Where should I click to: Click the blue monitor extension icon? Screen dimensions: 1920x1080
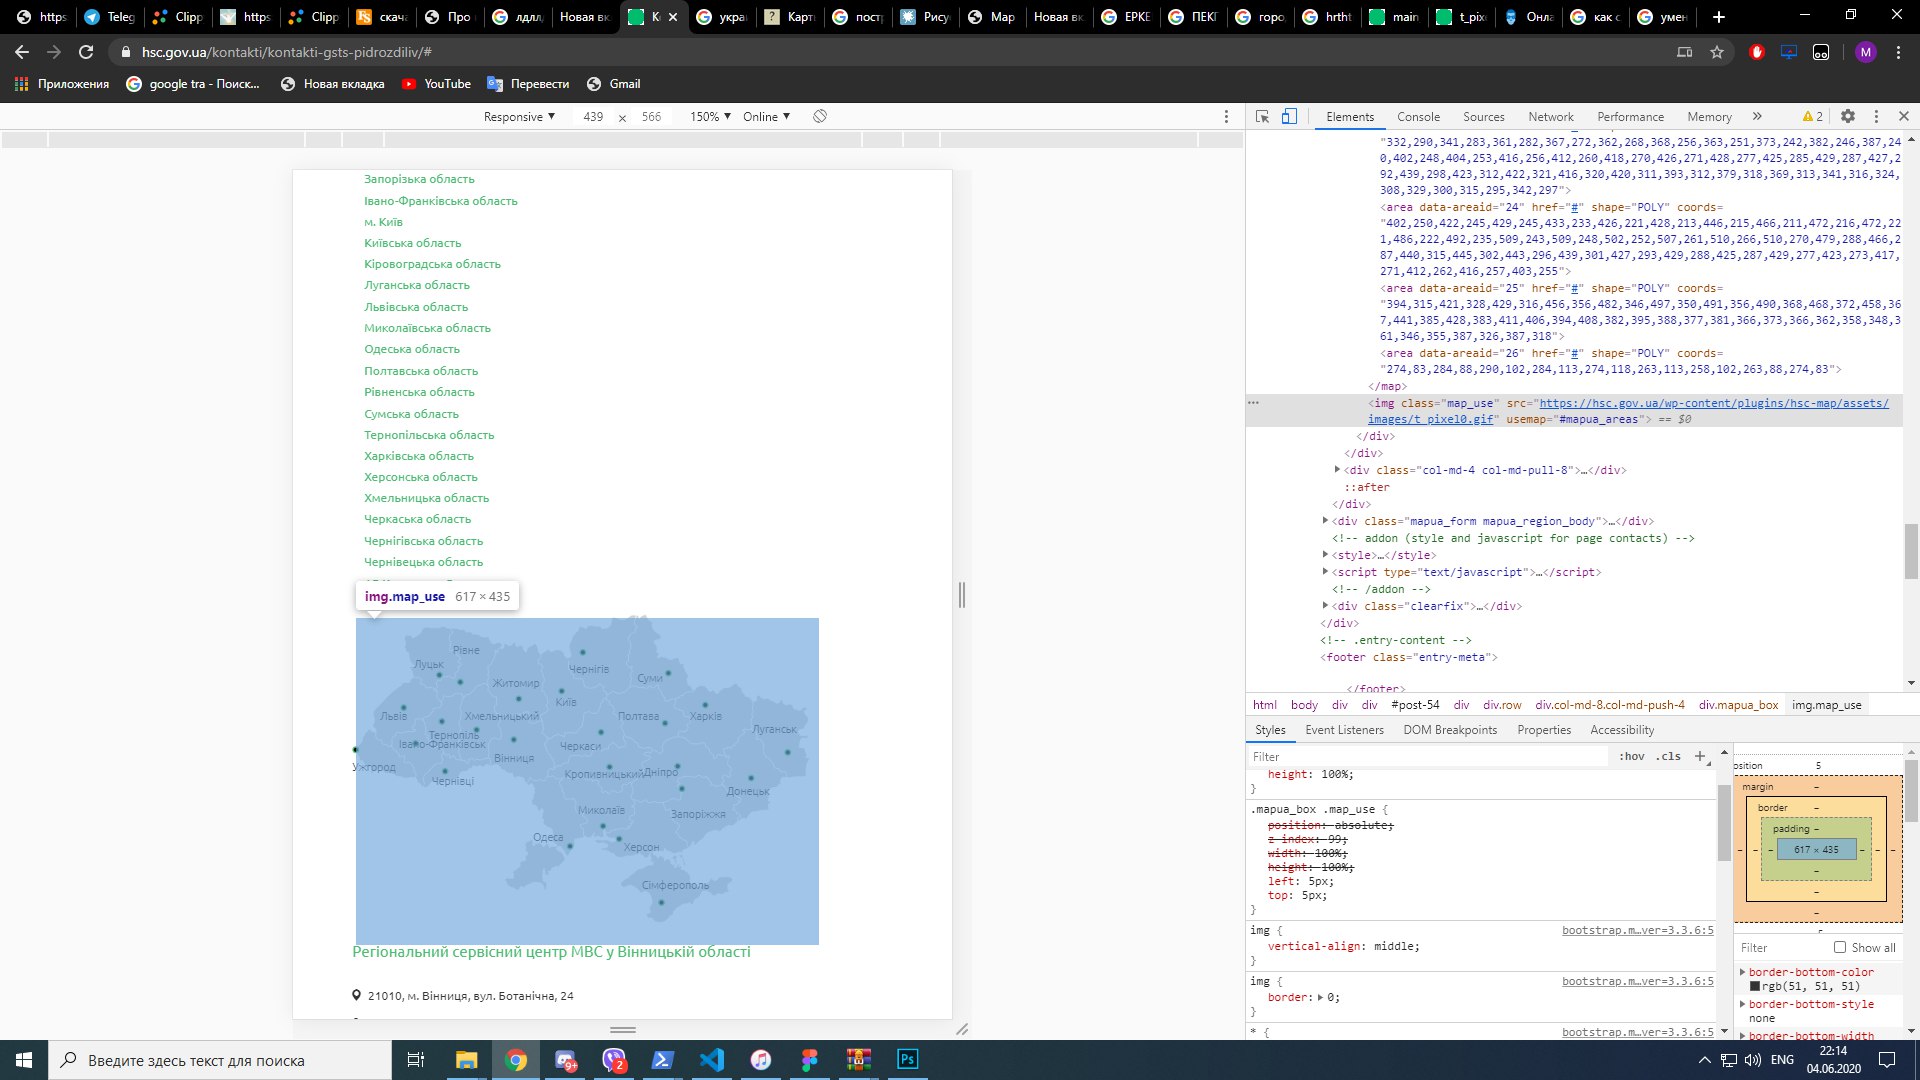coord(1789,52)
